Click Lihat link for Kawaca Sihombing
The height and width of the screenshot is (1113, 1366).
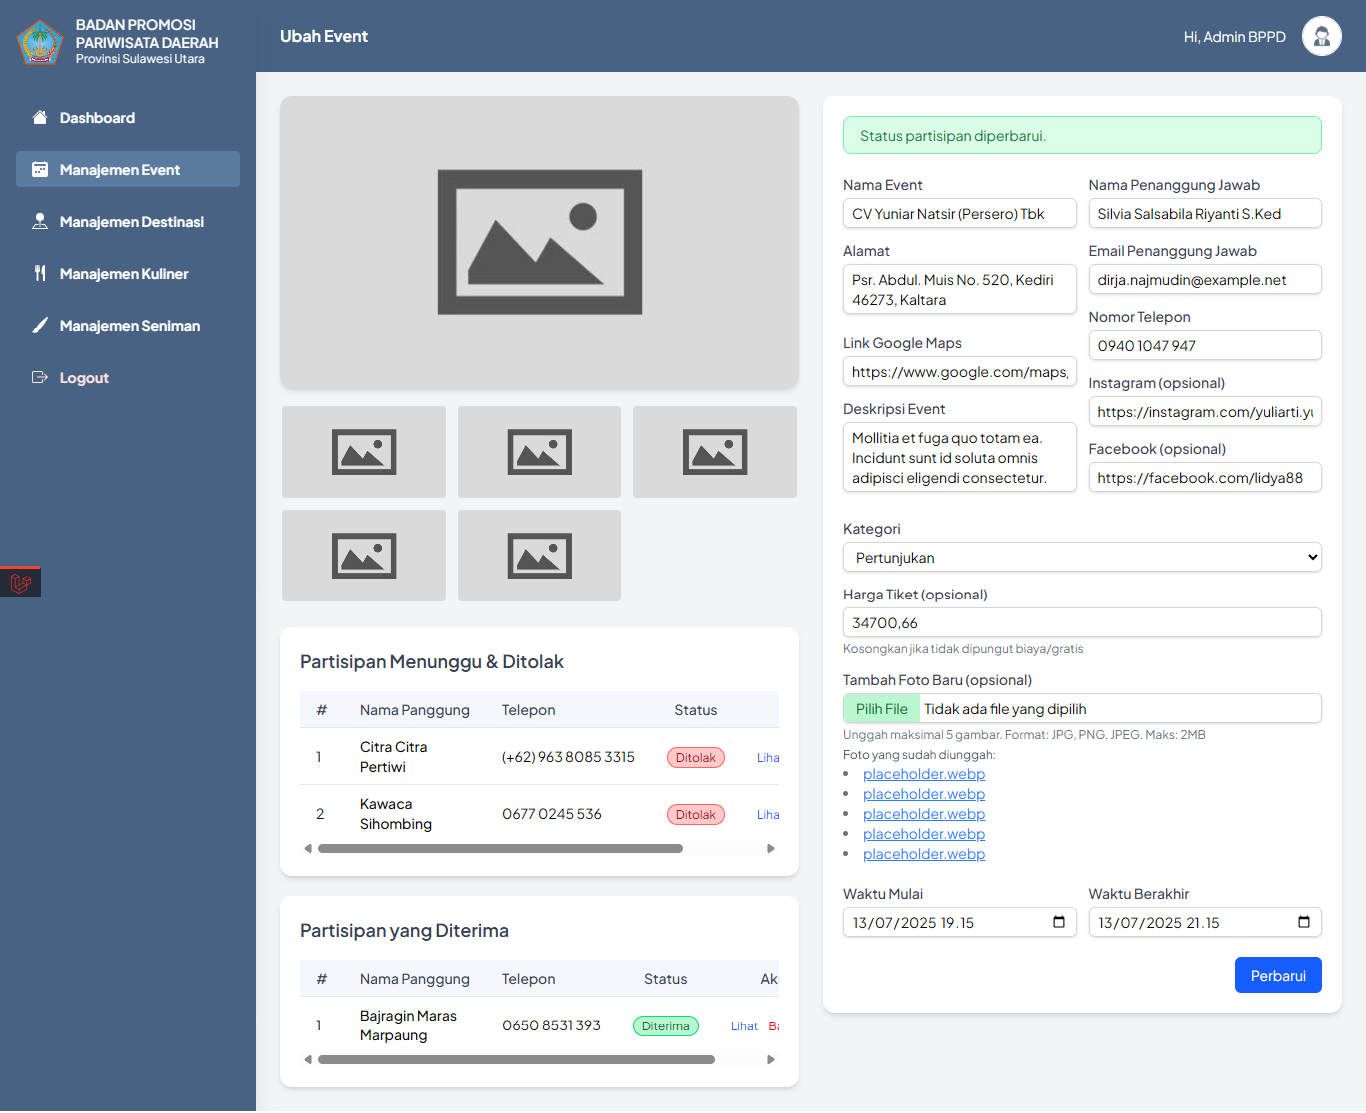(x=768, y=815)
